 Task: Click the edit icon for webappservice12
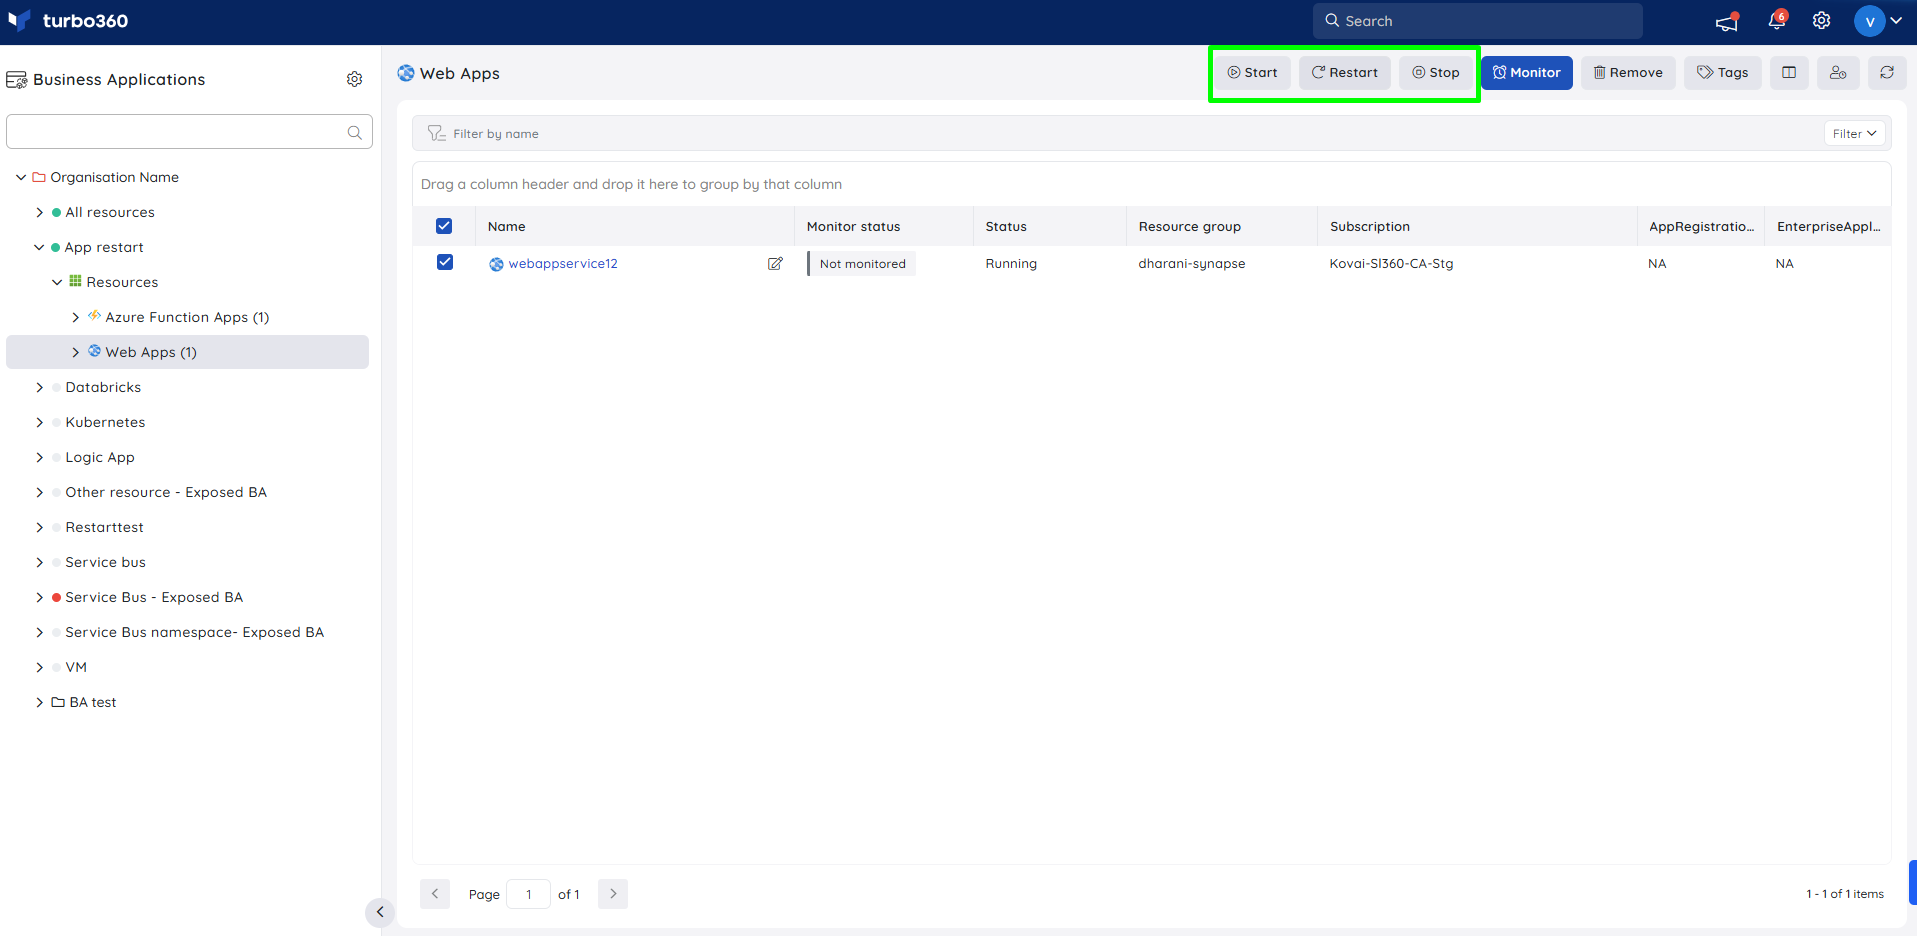[775, 264]
